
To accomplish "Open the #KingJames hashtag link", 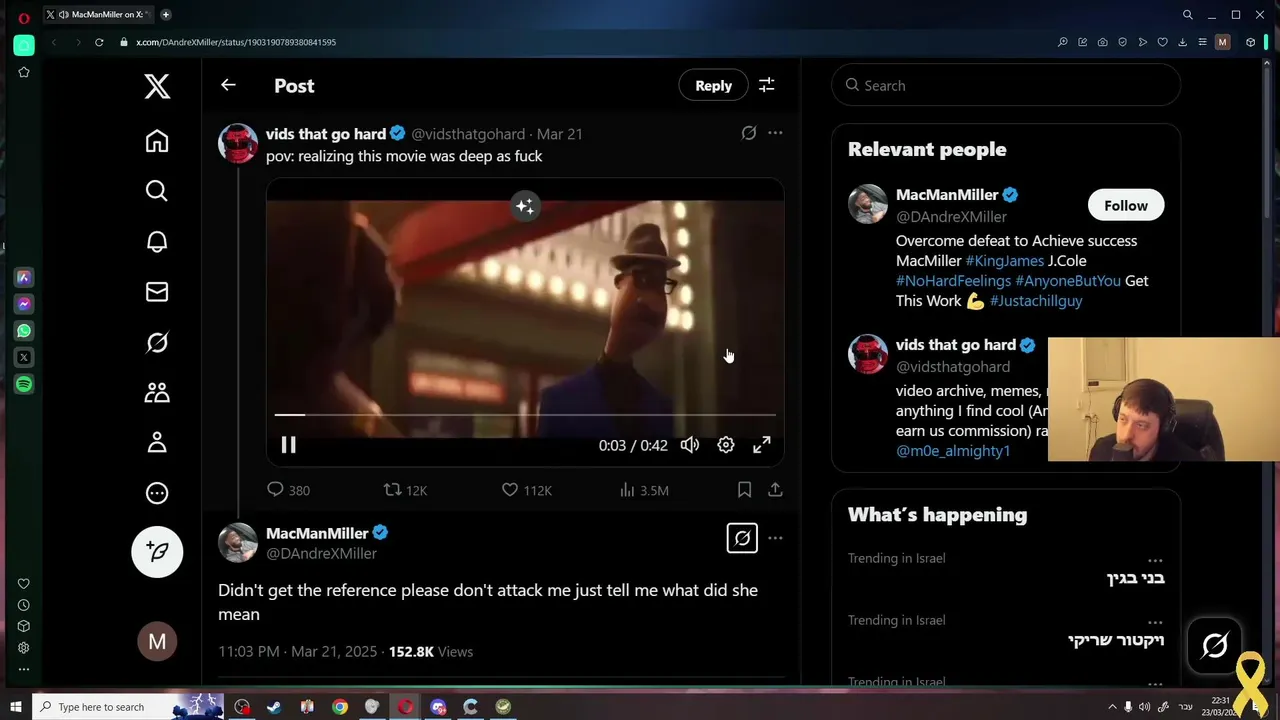I will point(1004,260).
